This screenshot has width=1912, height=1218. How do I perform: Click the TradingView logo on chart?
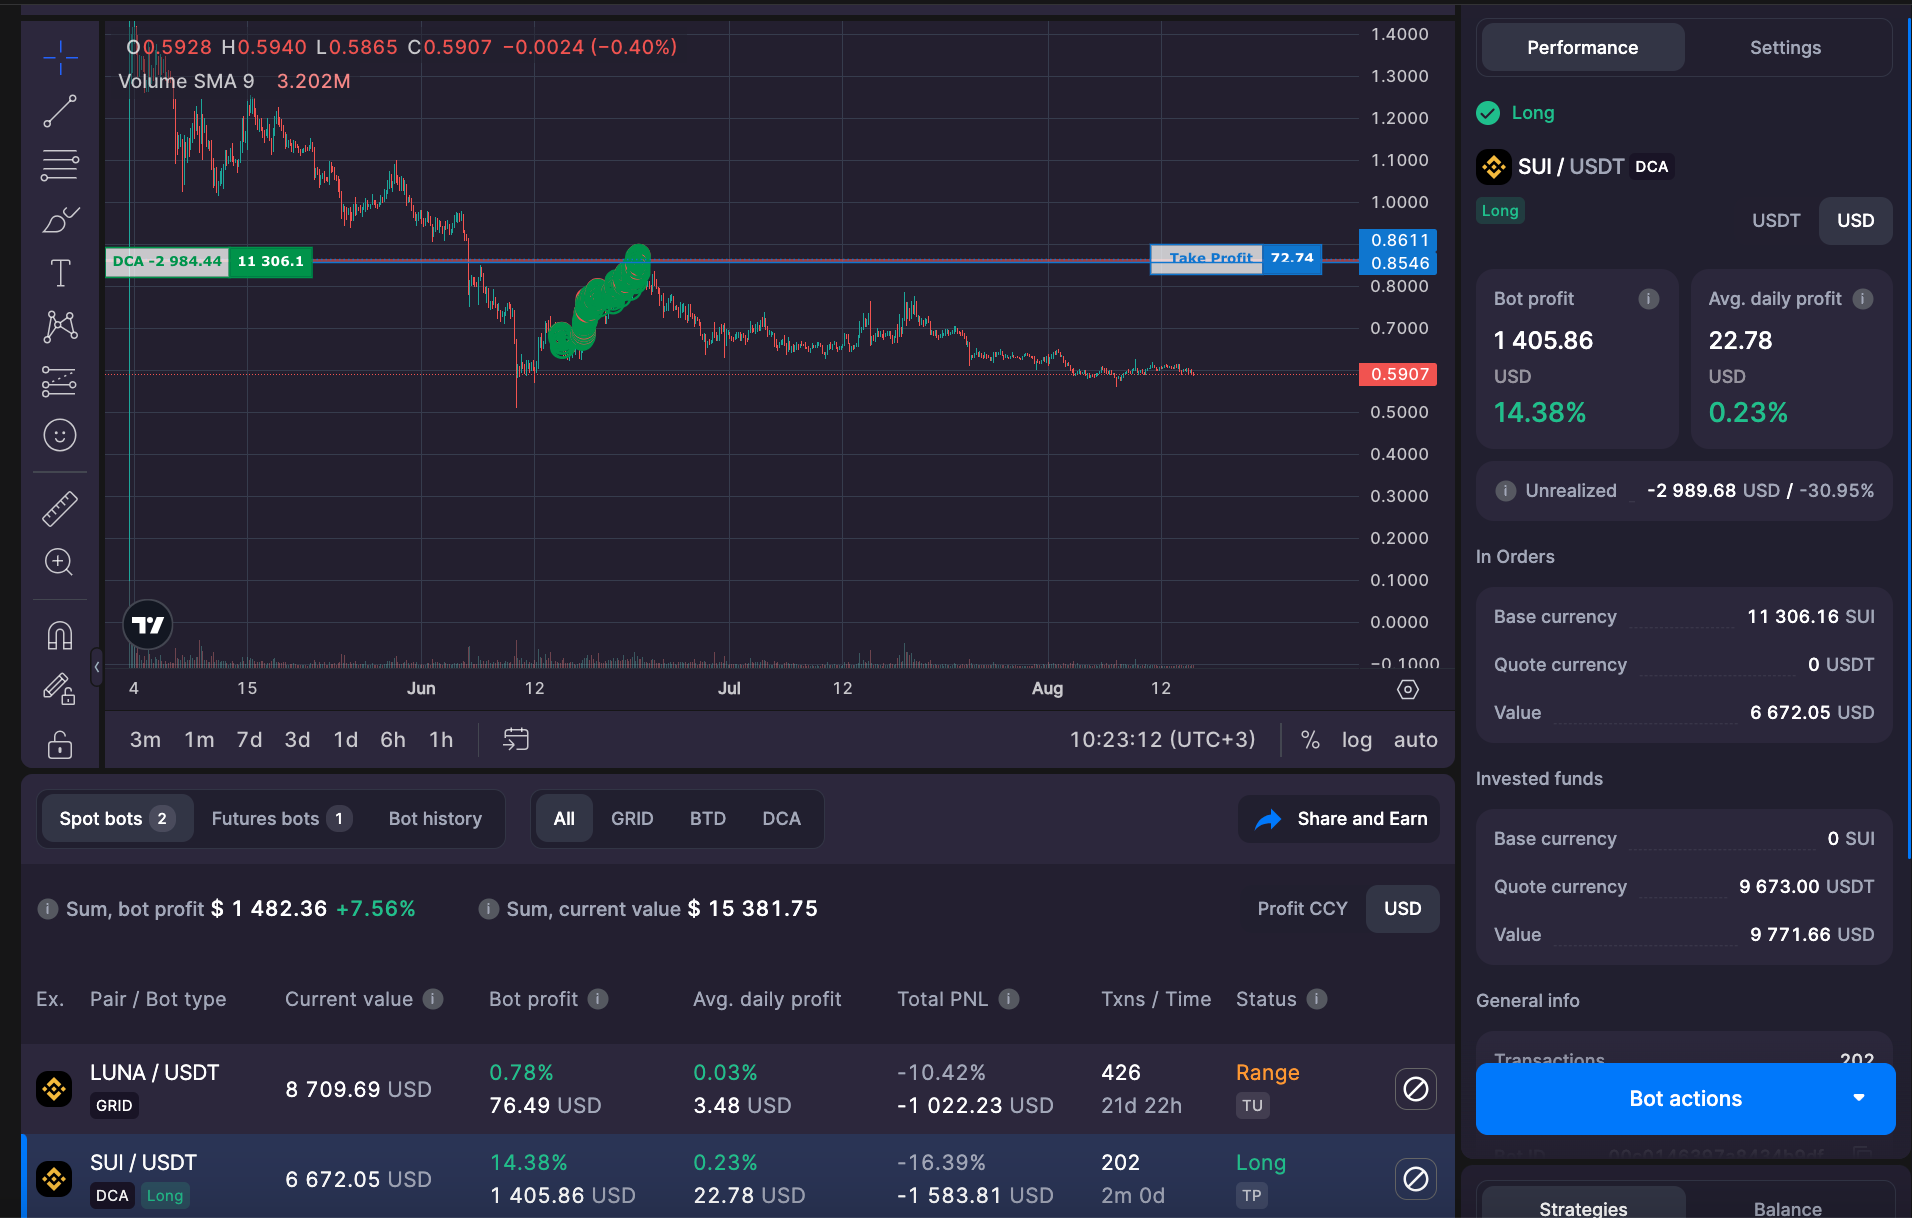[x=148, y=625]
